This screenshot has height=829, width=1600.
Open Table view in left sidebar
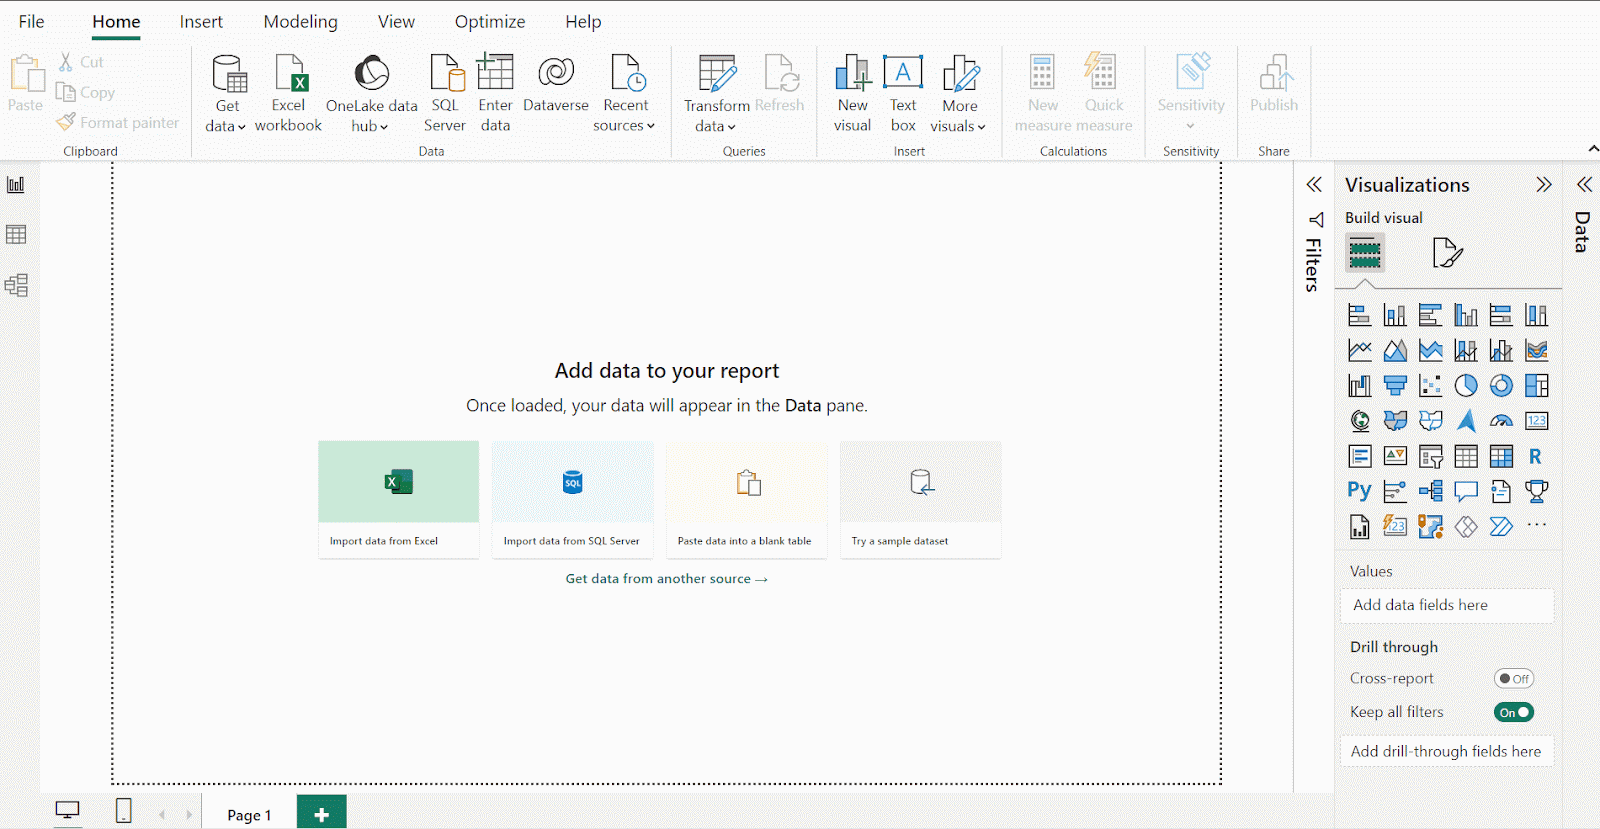[x=16, y=235]
